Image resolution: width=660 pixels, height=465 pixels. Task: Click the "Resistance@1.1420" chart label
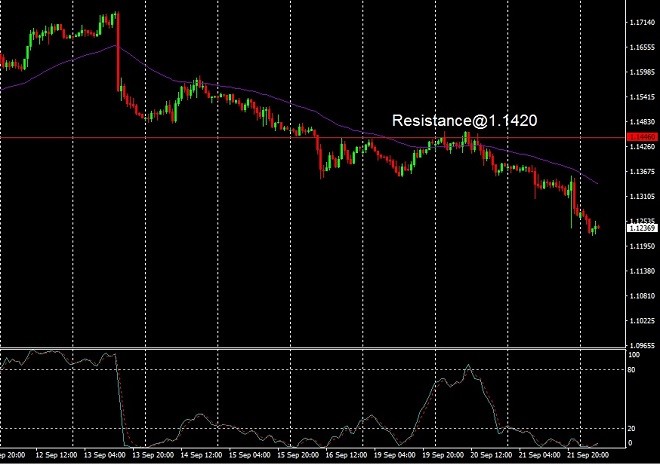pos(464,120)
